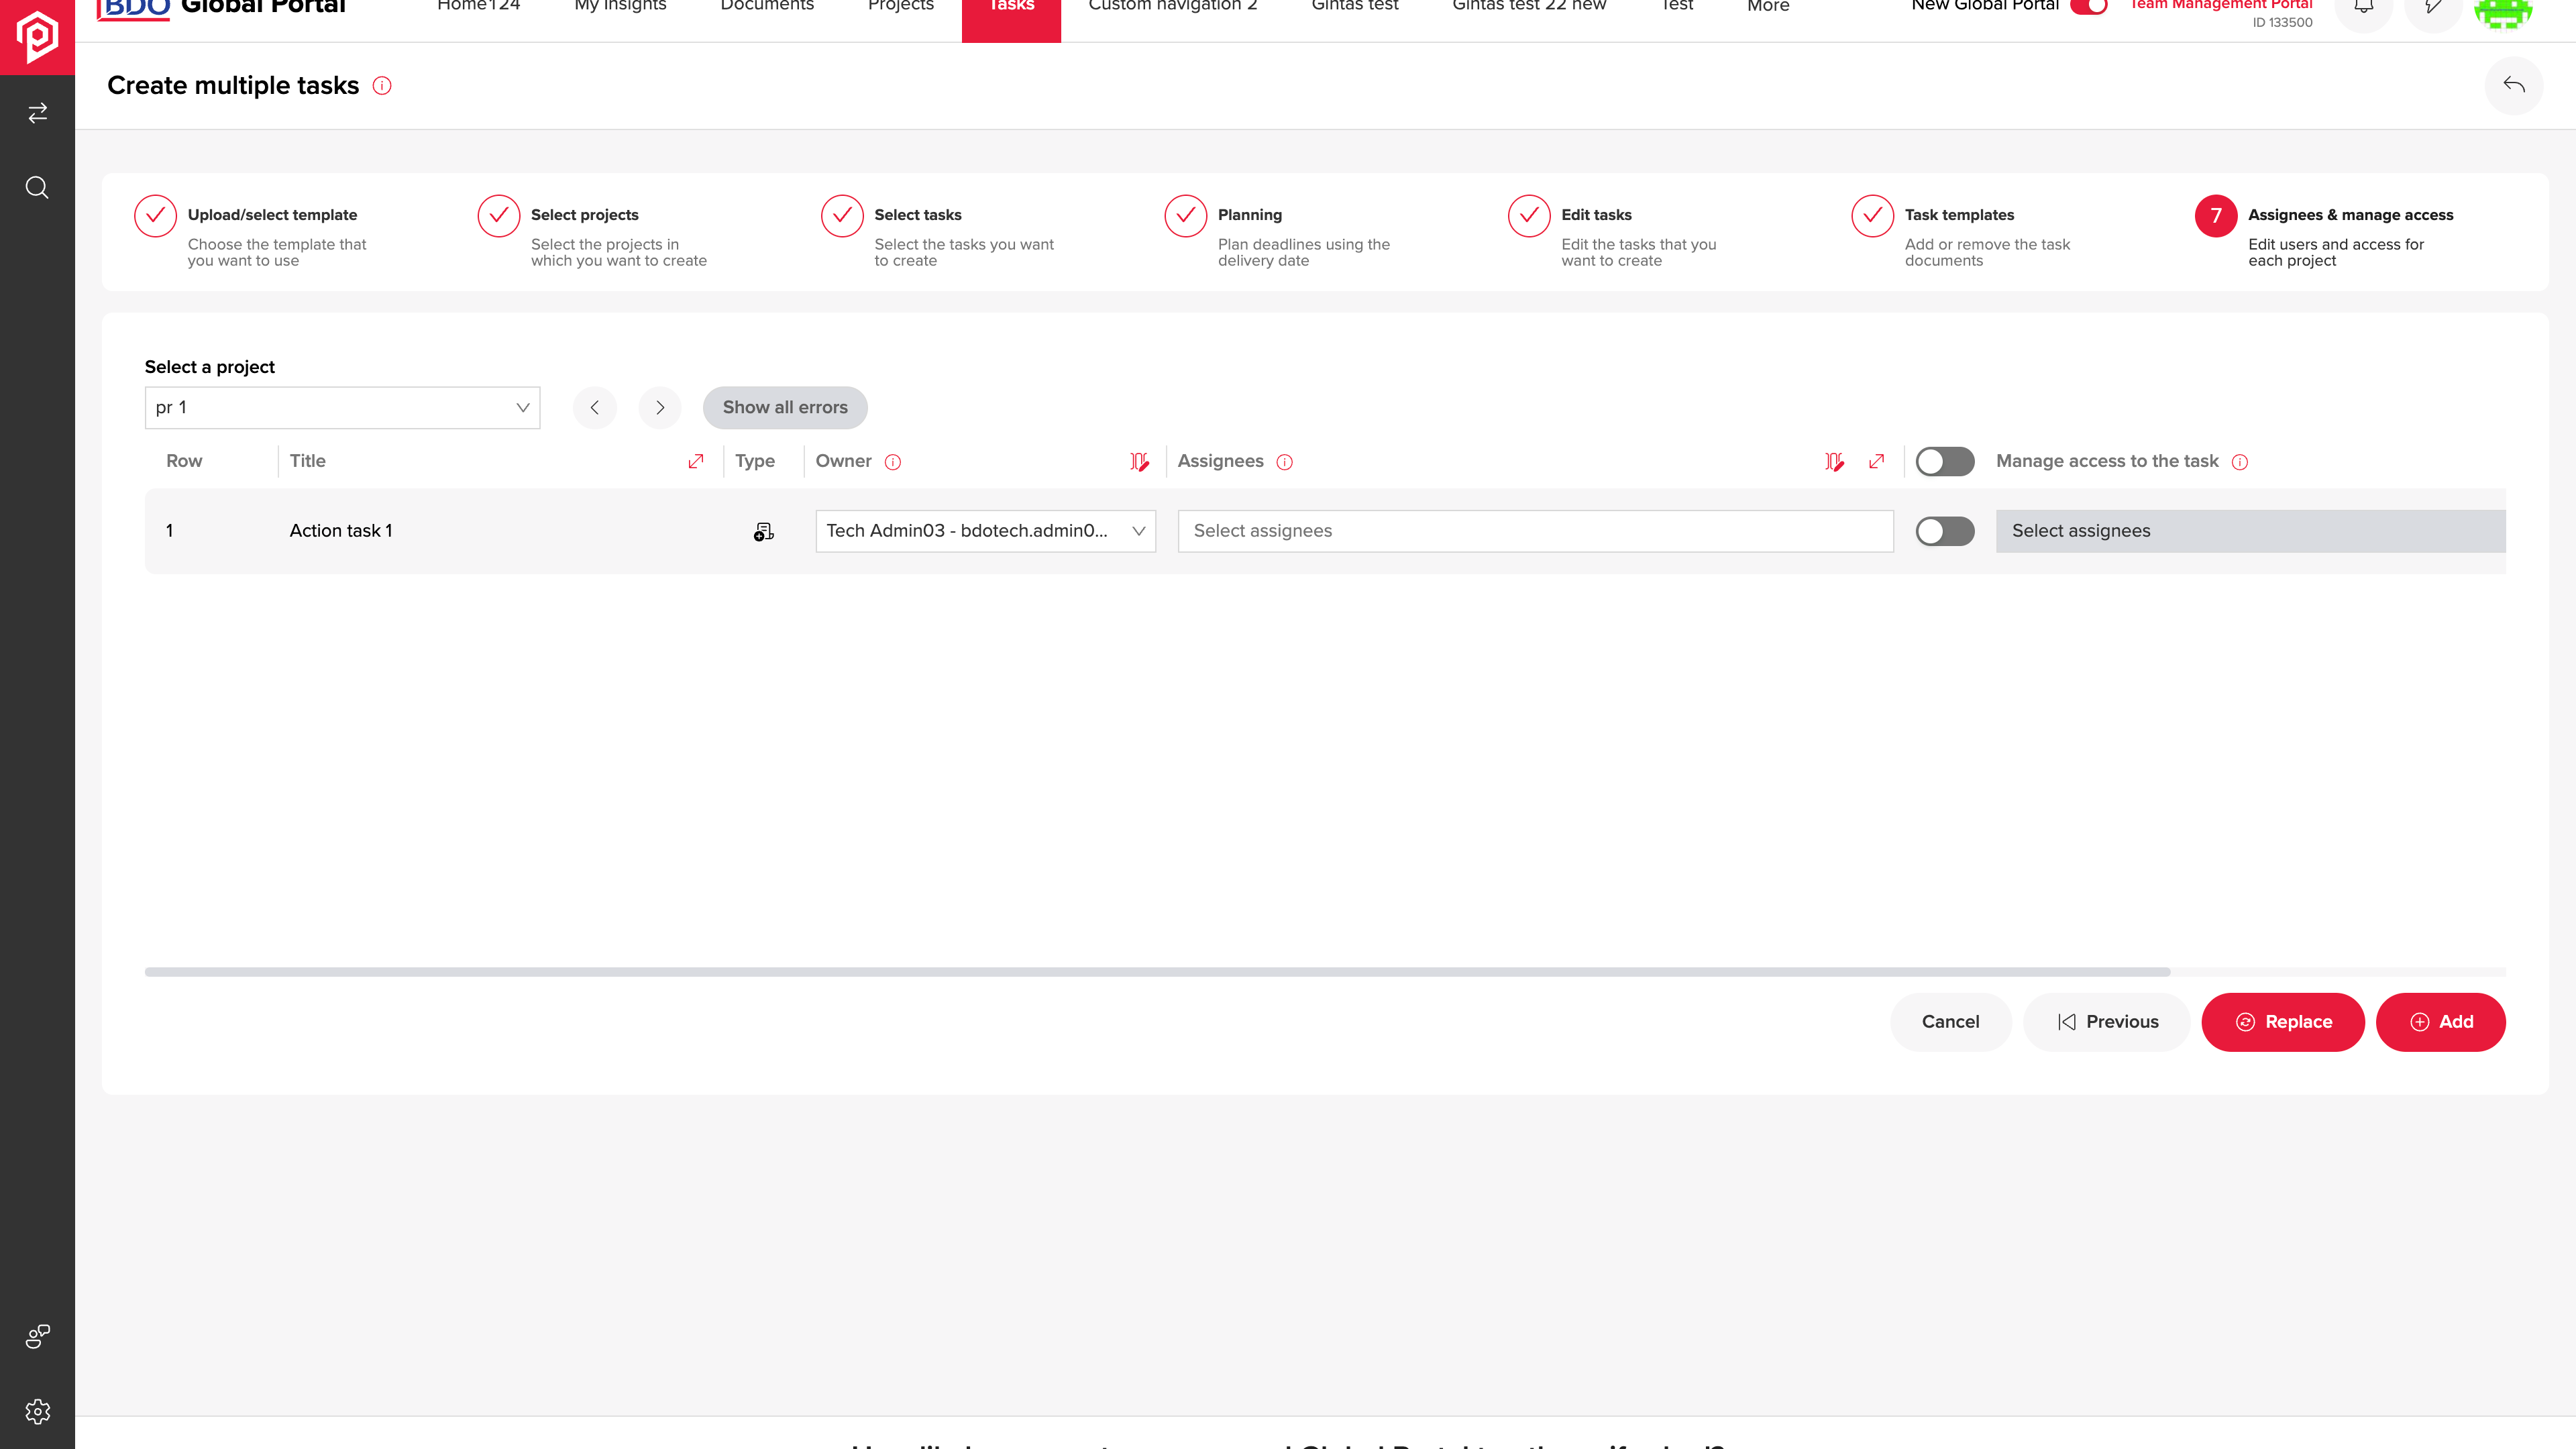This screenshot has width=2576, height=1449.
Task: Click the Task templates step checkmark
Action: [1873, 216]
